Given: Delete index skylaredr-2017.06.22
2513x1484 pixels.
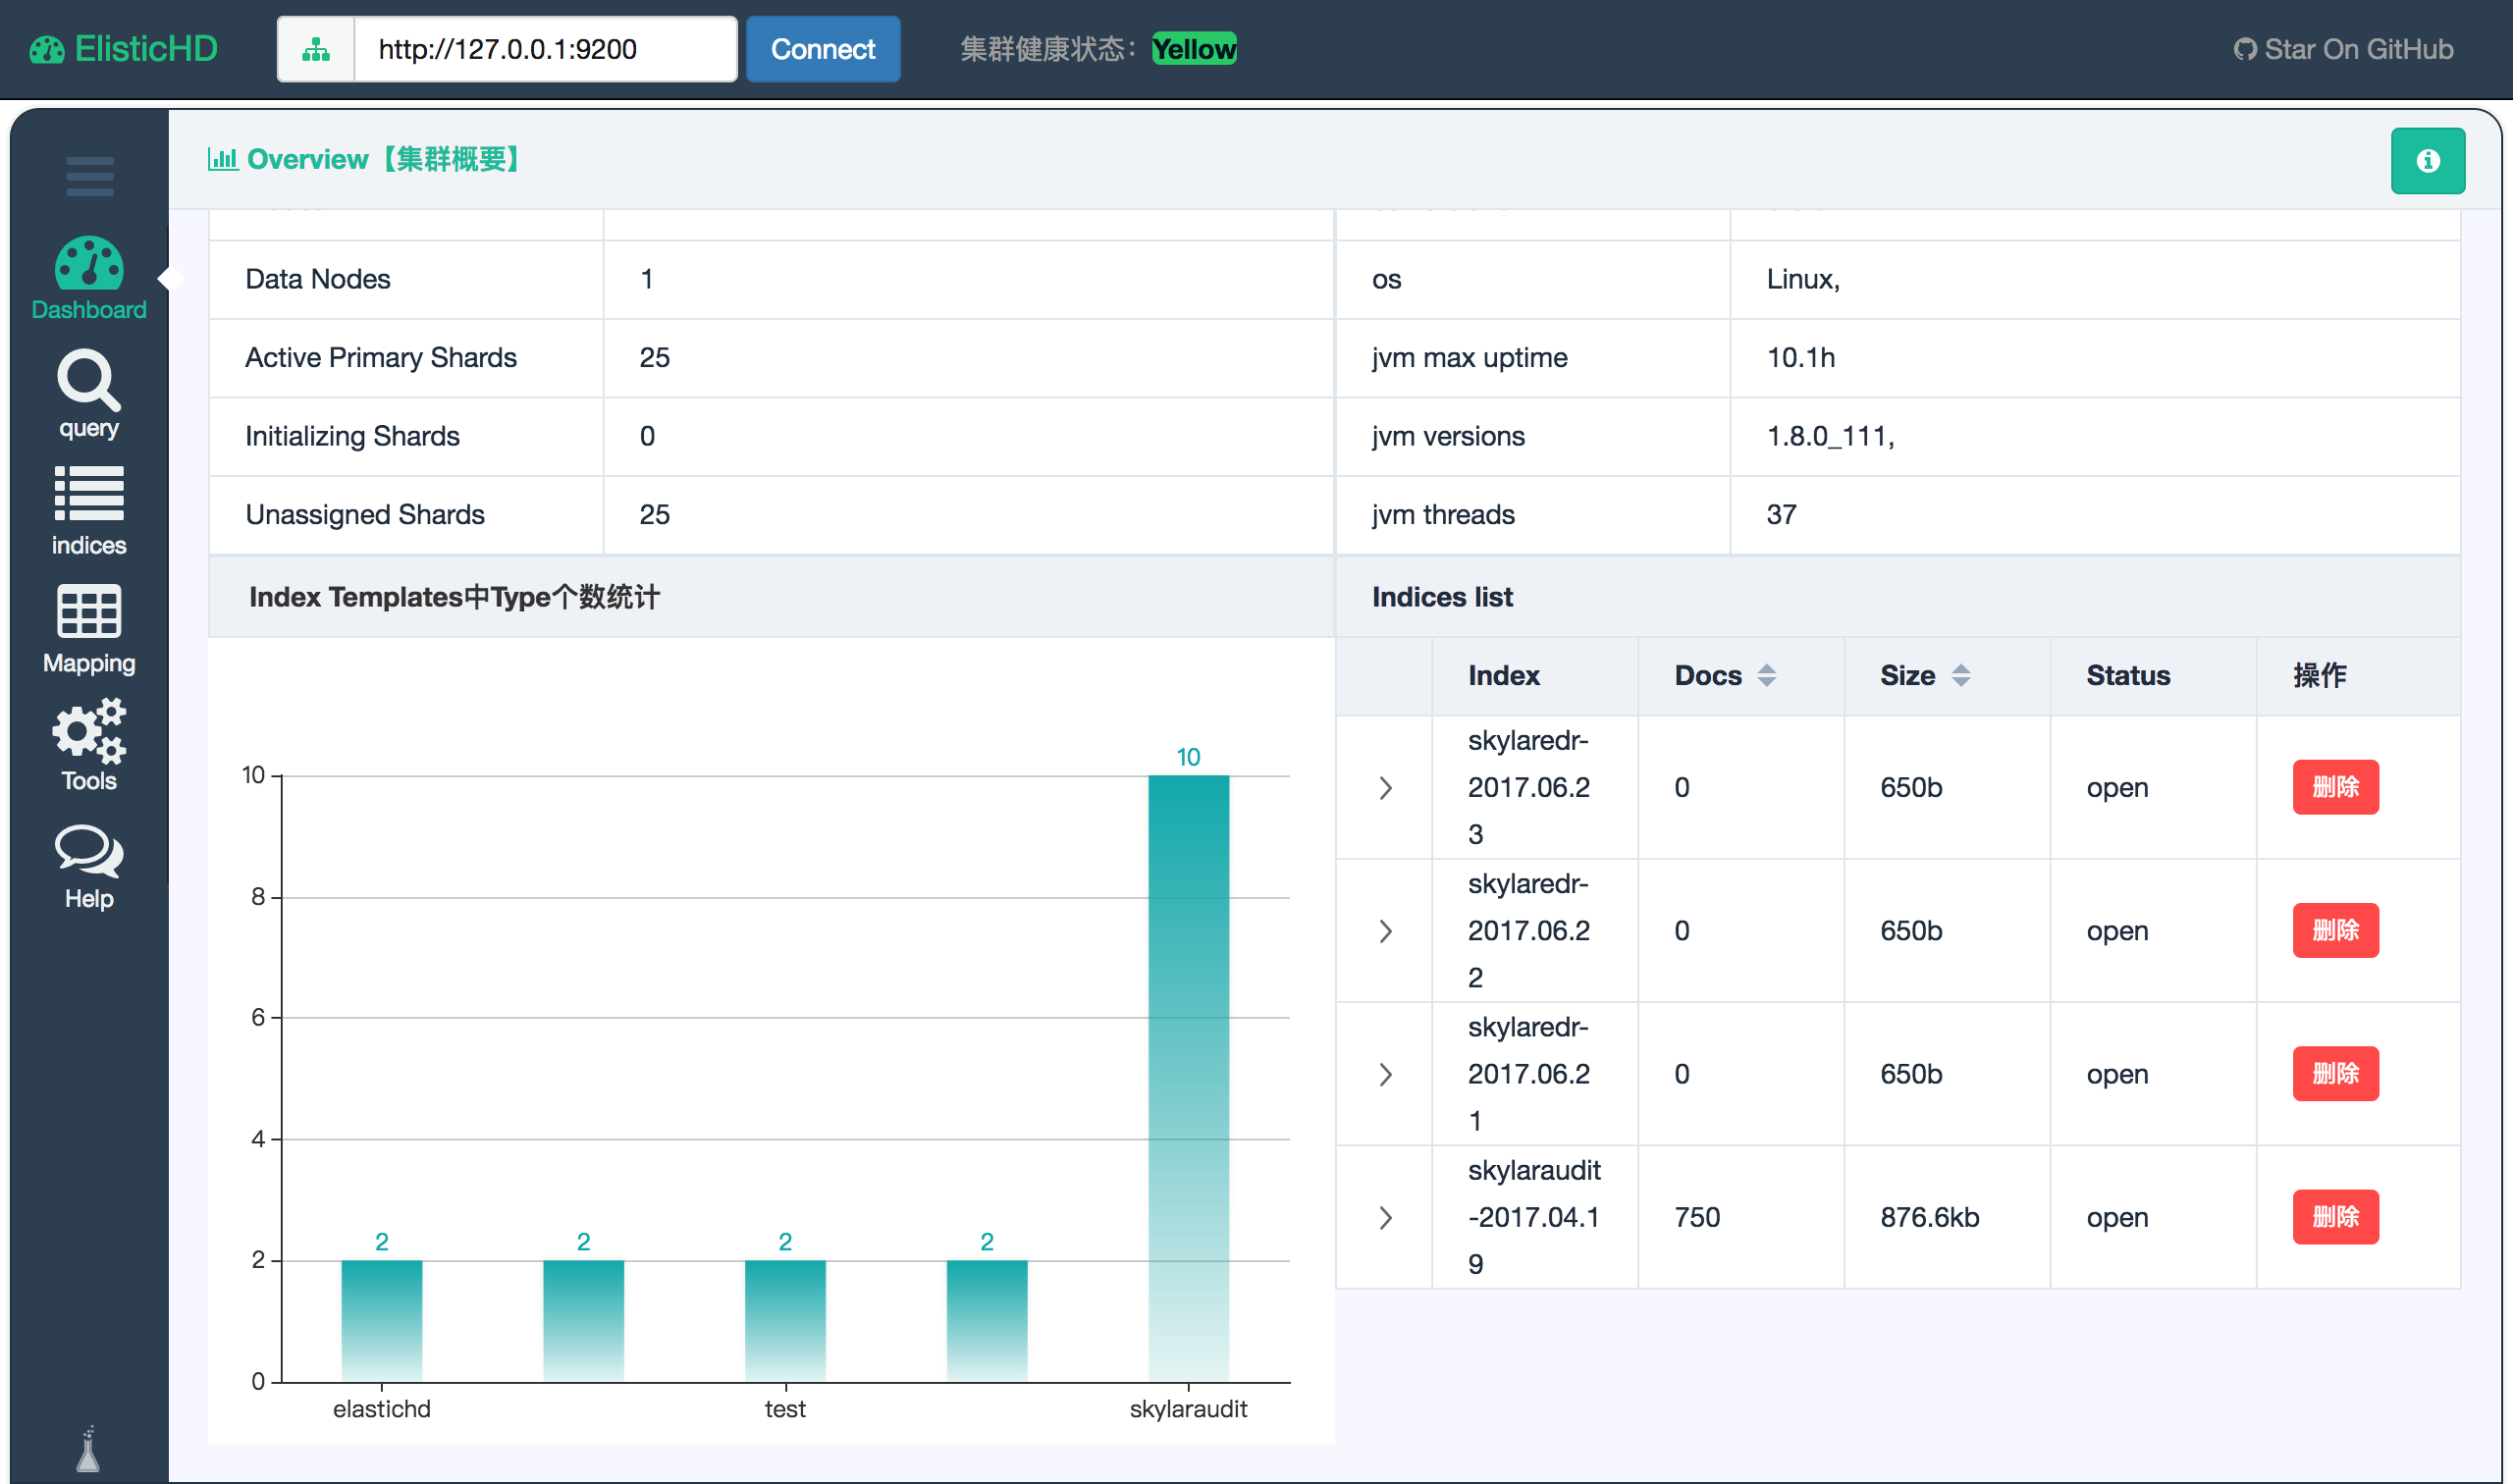Looking at the screenshot, I should point(2335,930).
